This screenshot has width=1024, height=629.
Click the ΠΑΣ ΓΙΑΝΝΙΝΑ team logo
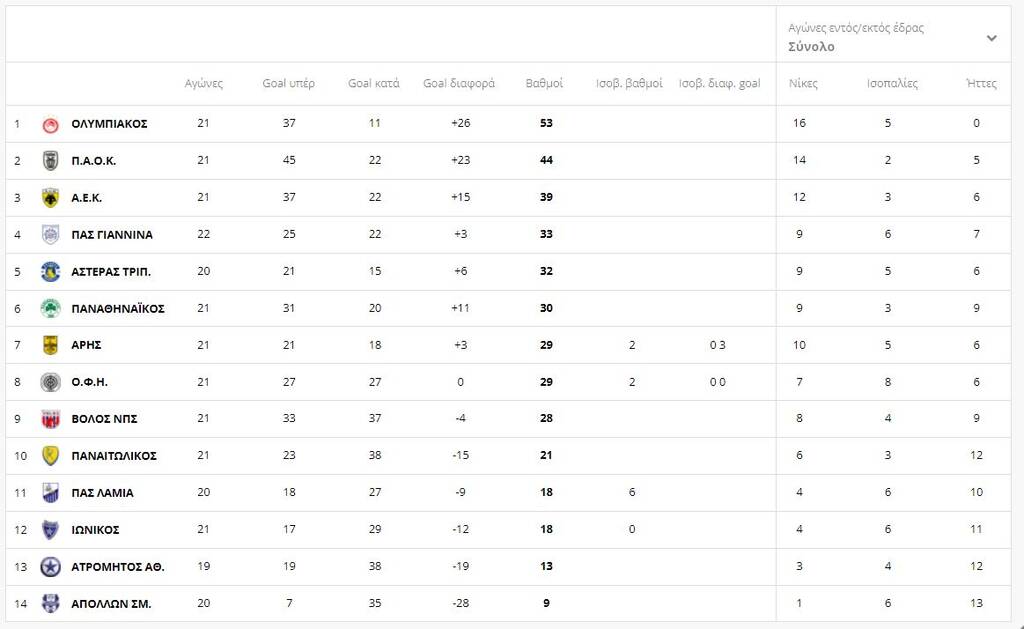(50, 235)
